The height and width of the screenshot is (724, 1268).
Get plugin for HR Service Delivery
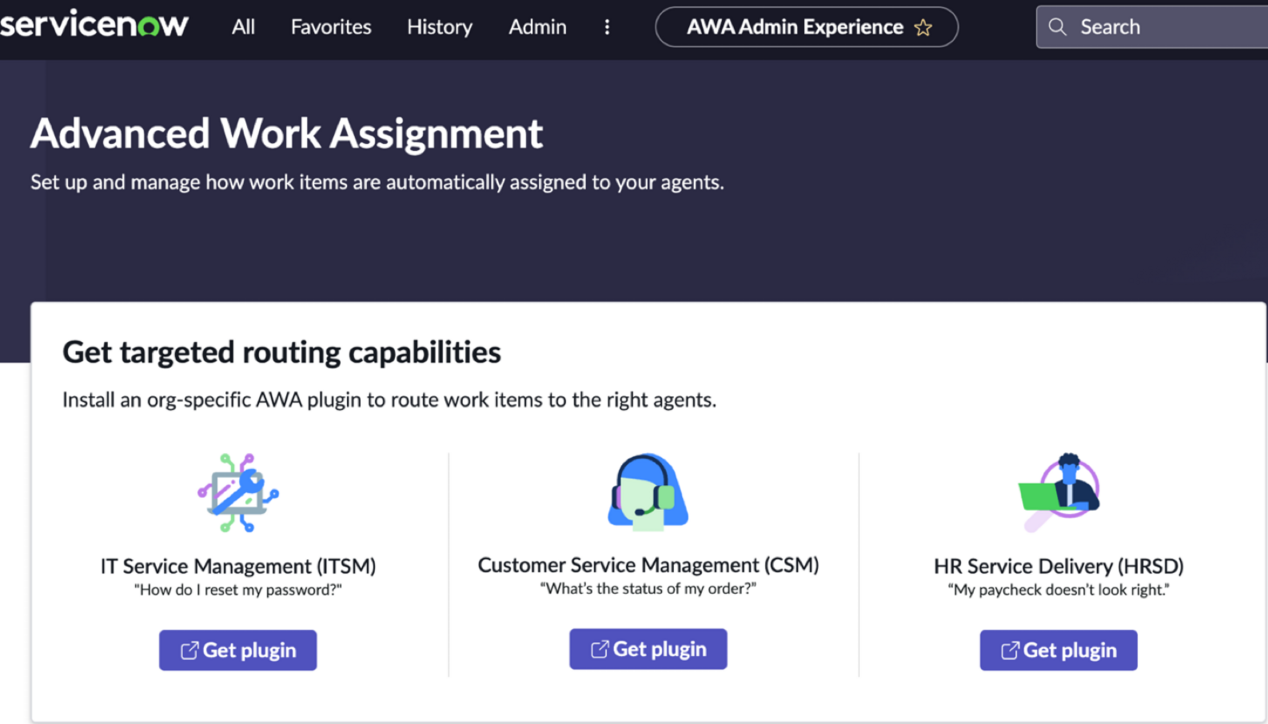click(1058, 650)
